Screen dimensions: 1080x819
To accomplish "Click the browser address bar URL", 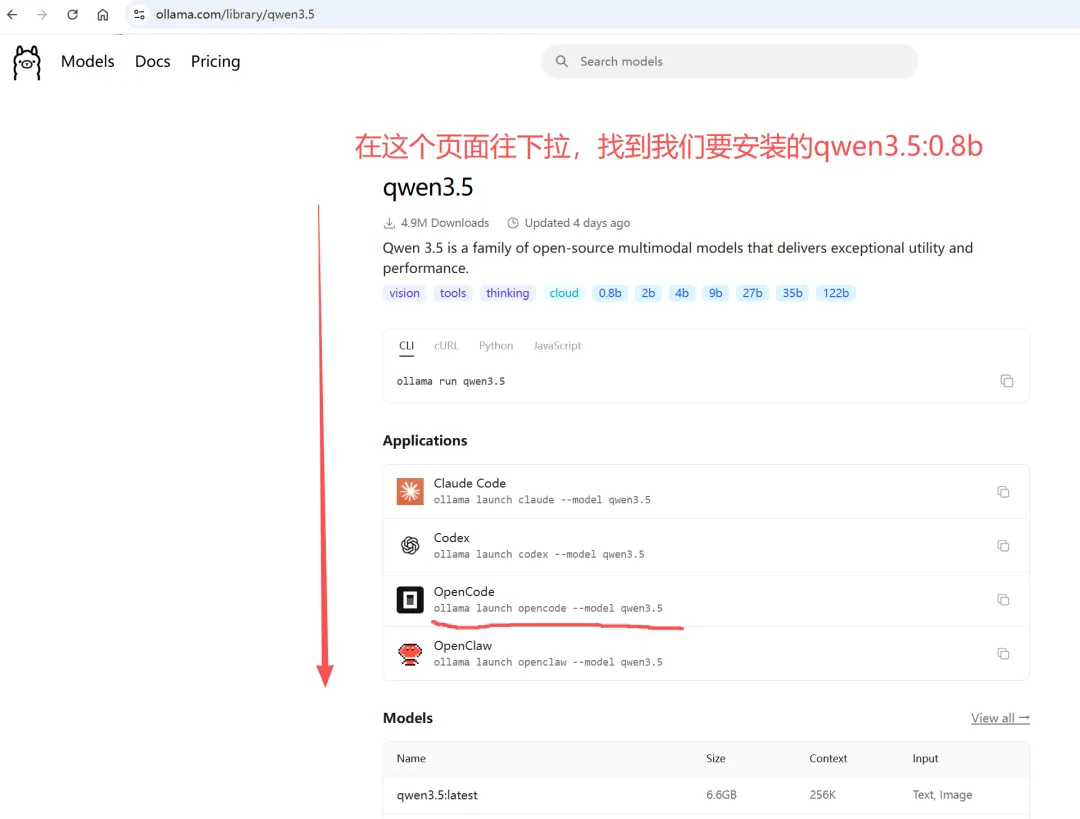I will coord(235,14).
